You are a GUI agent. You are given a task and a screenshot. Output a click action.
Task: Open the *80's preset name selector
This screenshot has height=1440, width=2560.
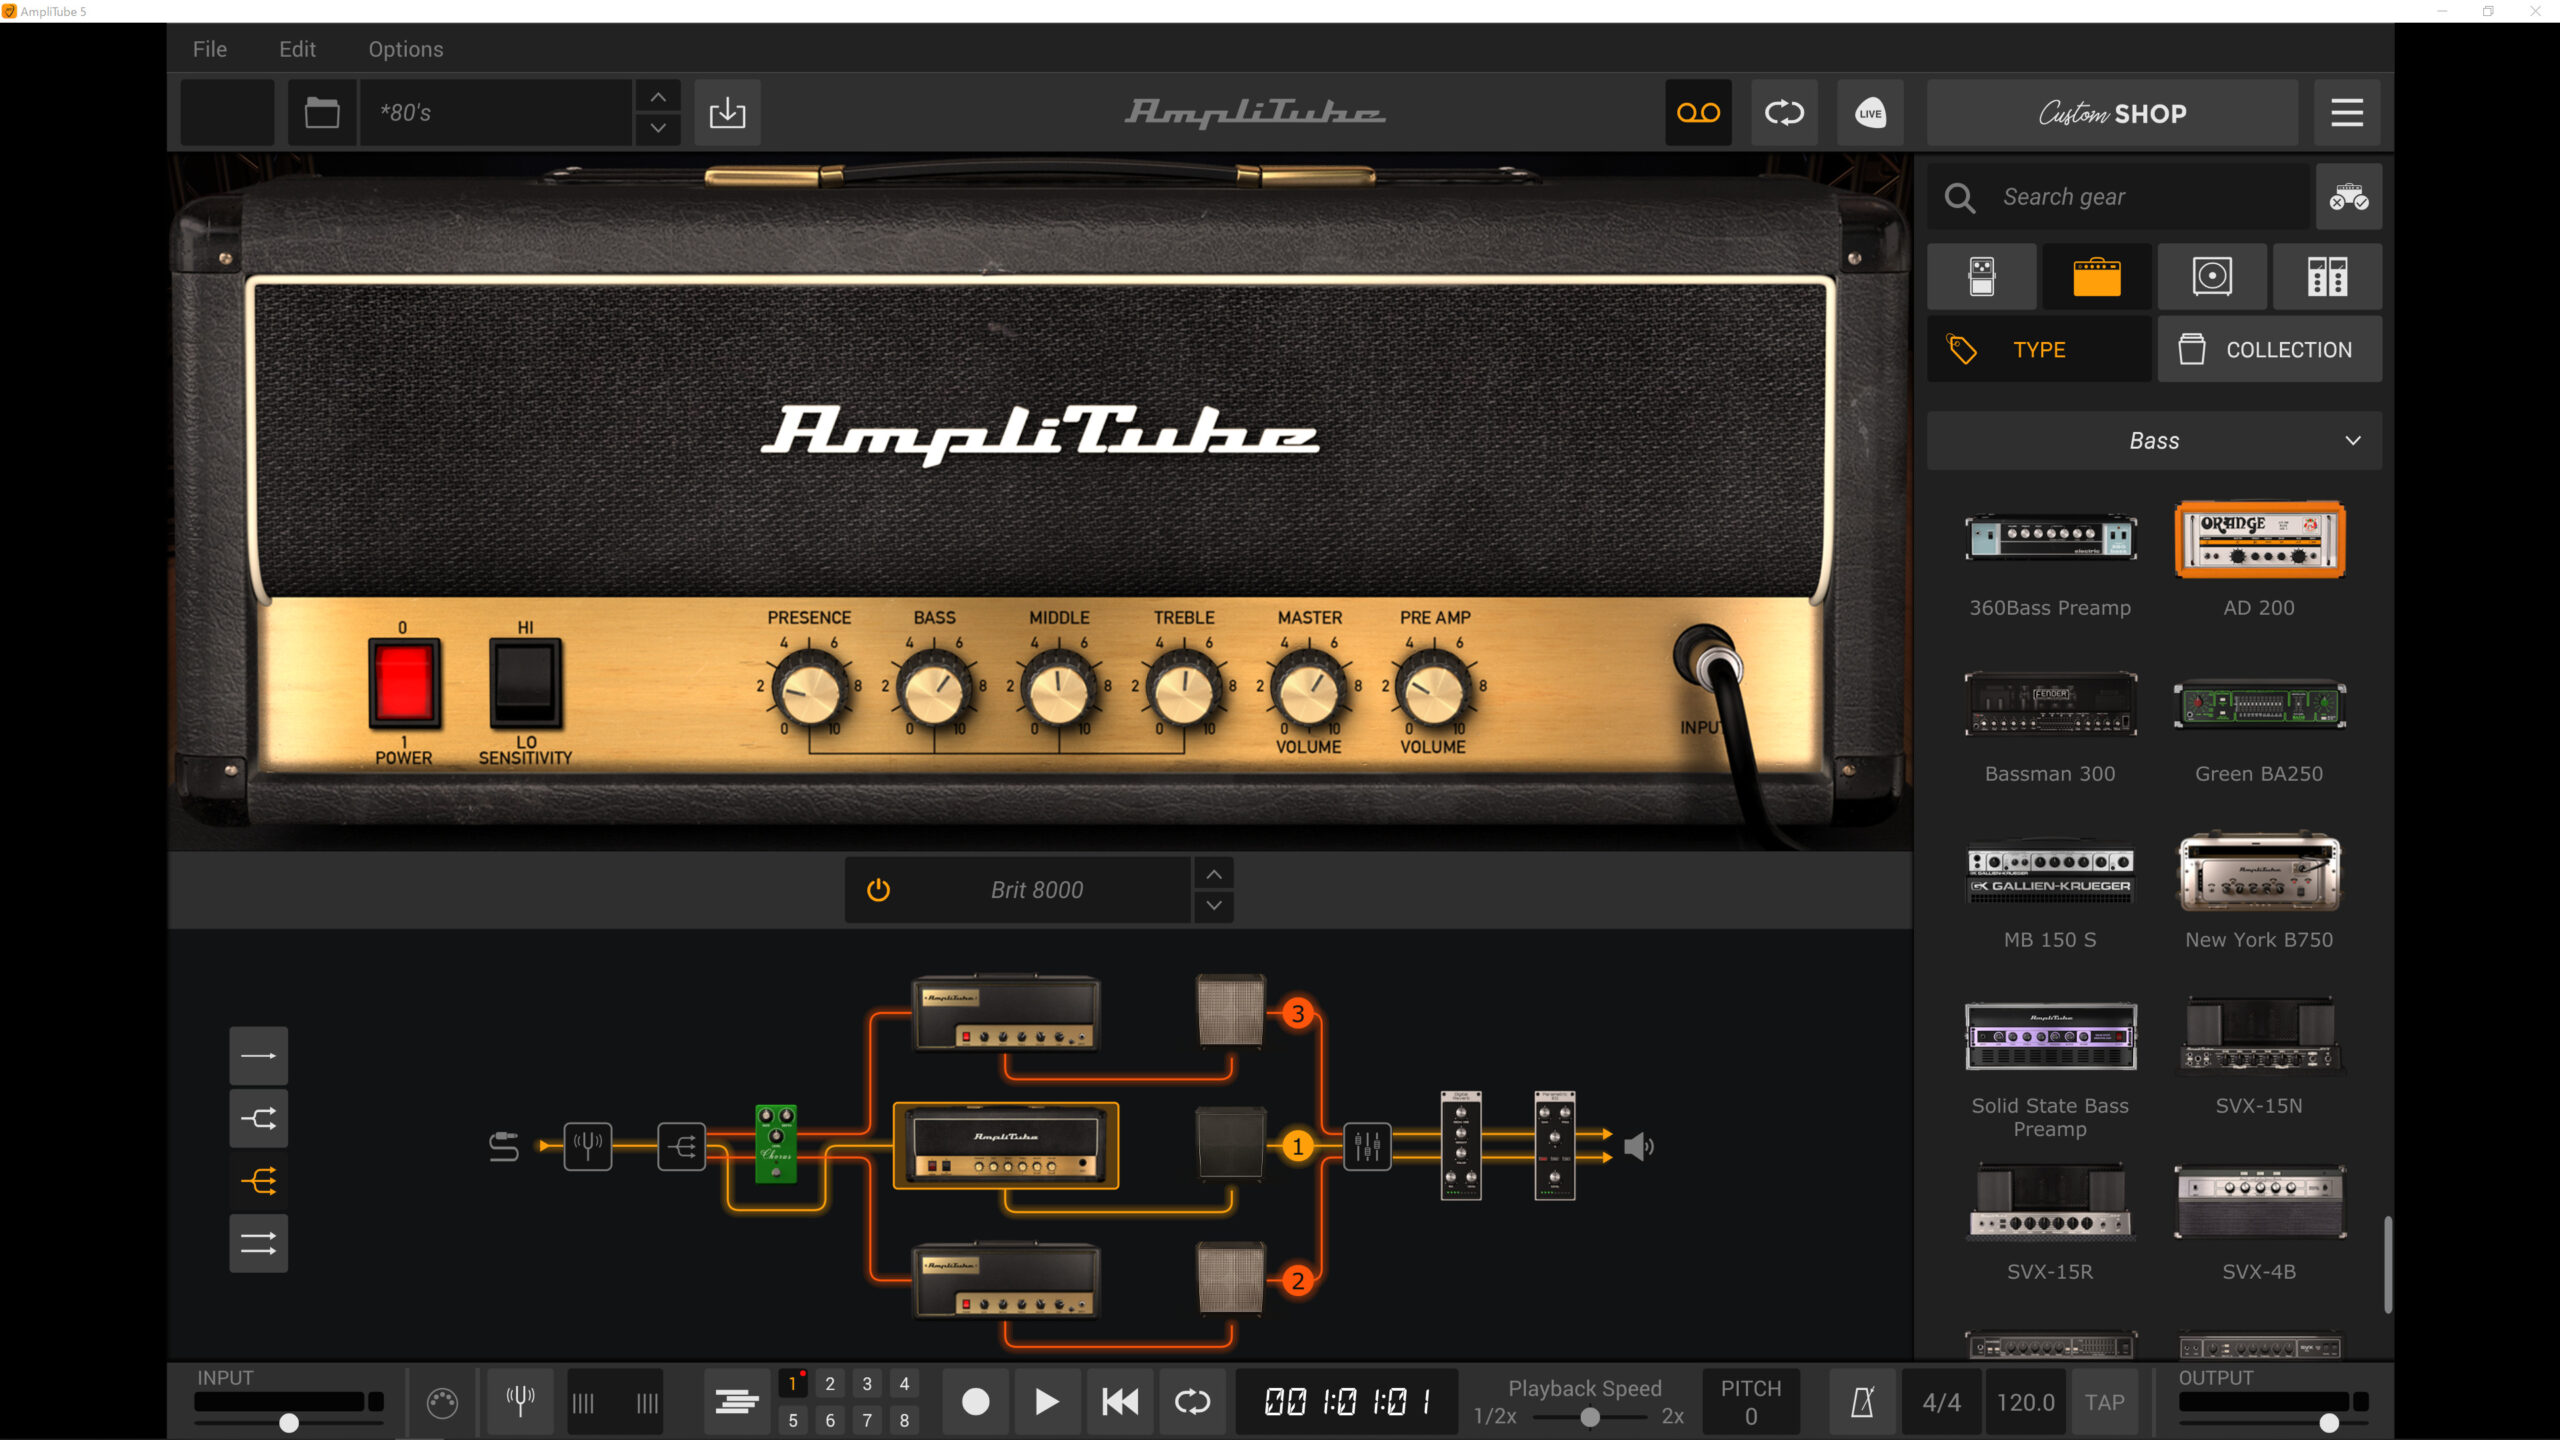click(497, 113)
